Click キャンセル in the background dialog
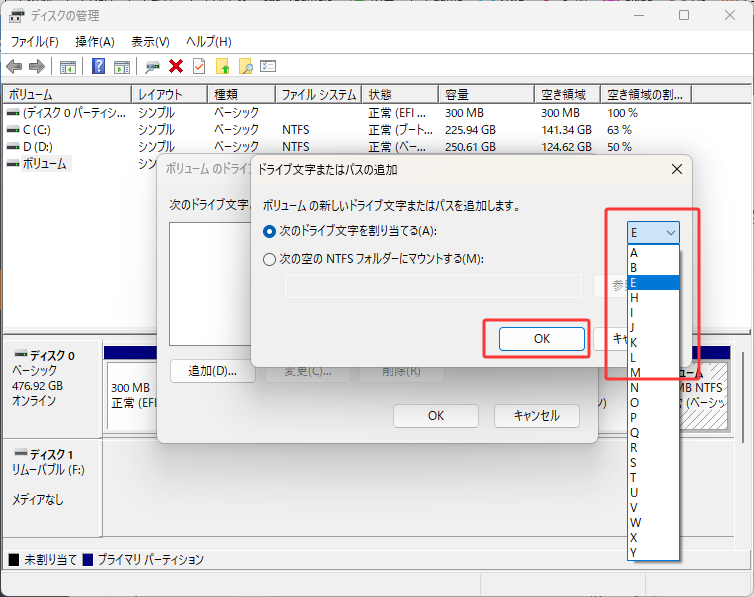This screenshot has height=597, width=754. 537,416
